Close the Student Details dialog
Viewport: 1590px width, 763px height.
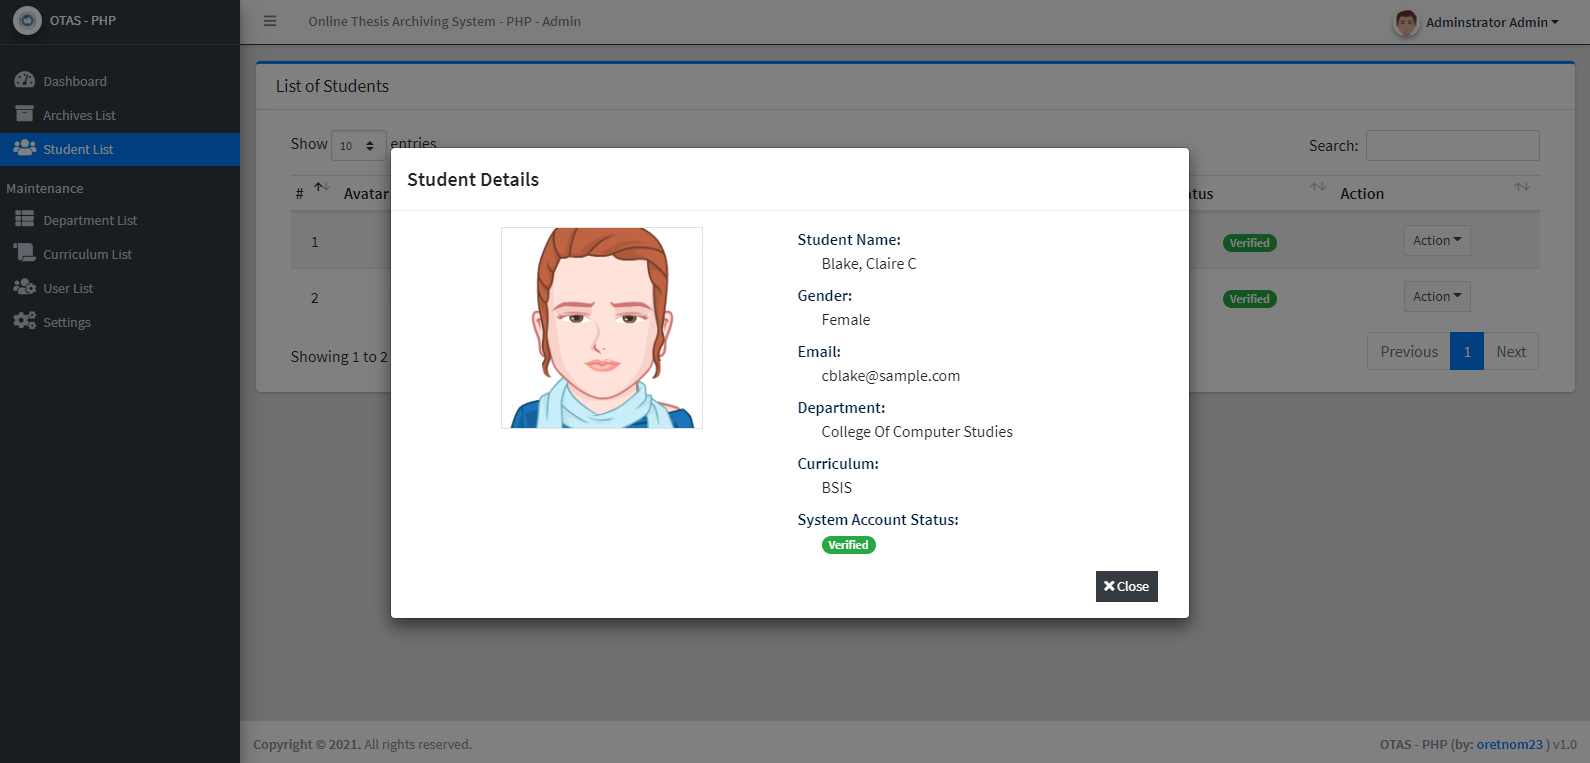(x=1126, y=586)
